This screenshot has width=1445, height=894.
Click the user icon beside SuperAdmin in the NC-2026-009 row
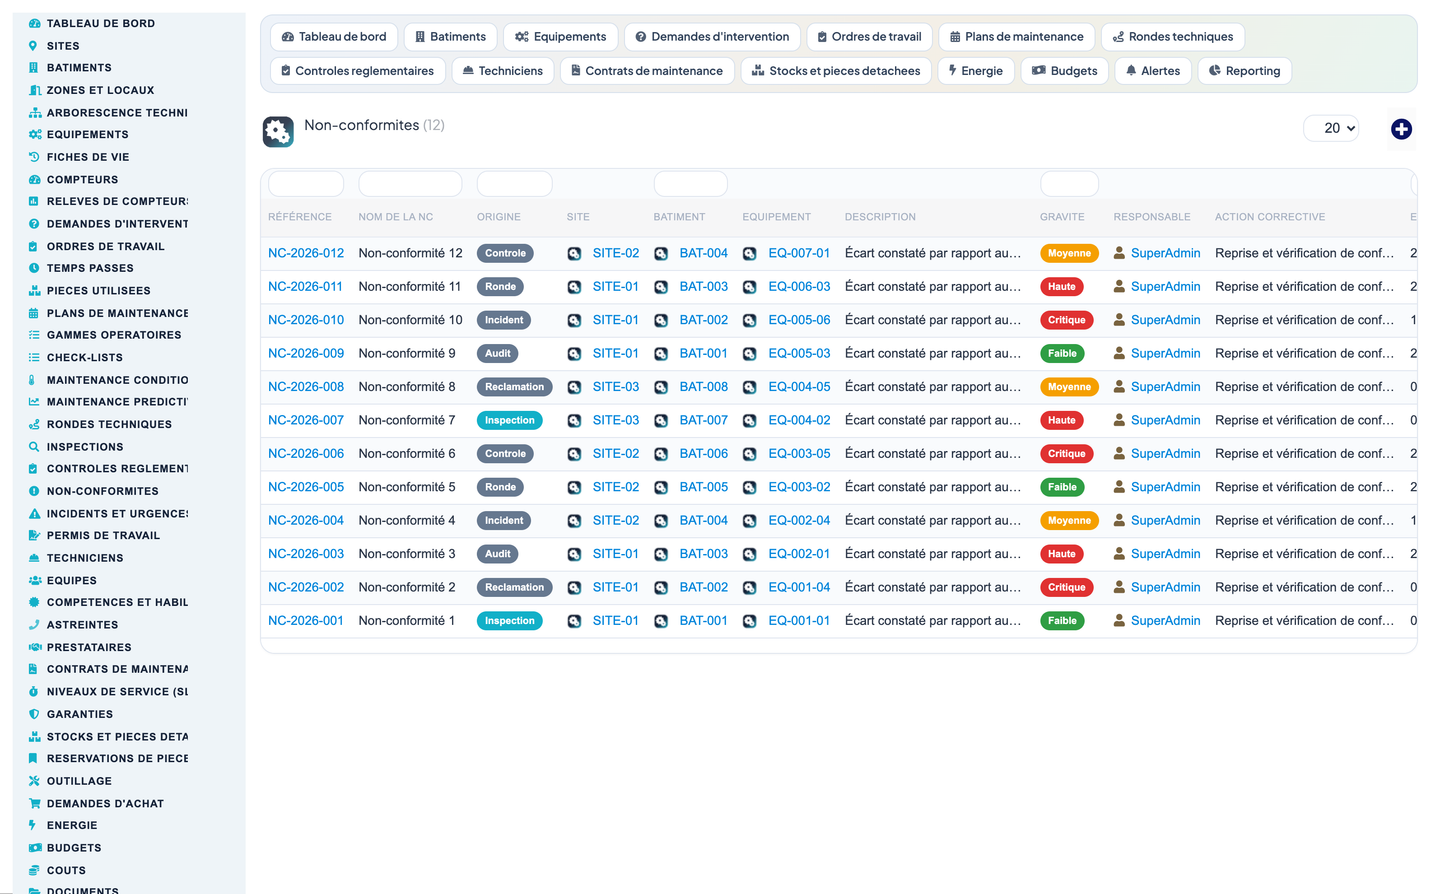[x=1120, y=354]
